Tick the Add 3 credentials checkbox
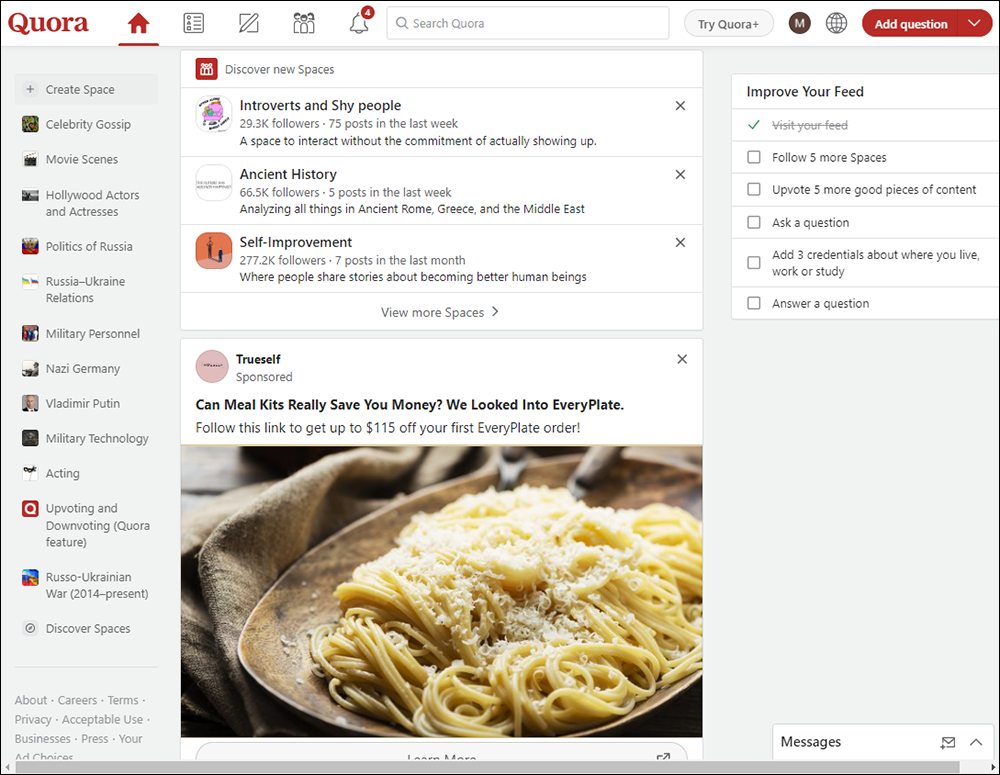The height and width of the screenshot is (775, 1000). point(754,263)
